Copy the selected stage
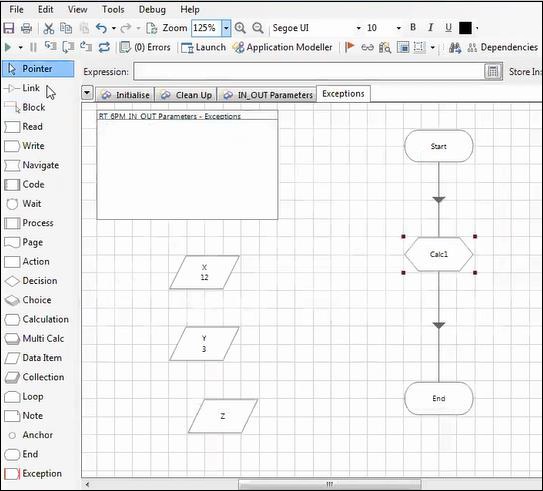Image resolution: width=543 pixels, height=491 pixels. 66,28
